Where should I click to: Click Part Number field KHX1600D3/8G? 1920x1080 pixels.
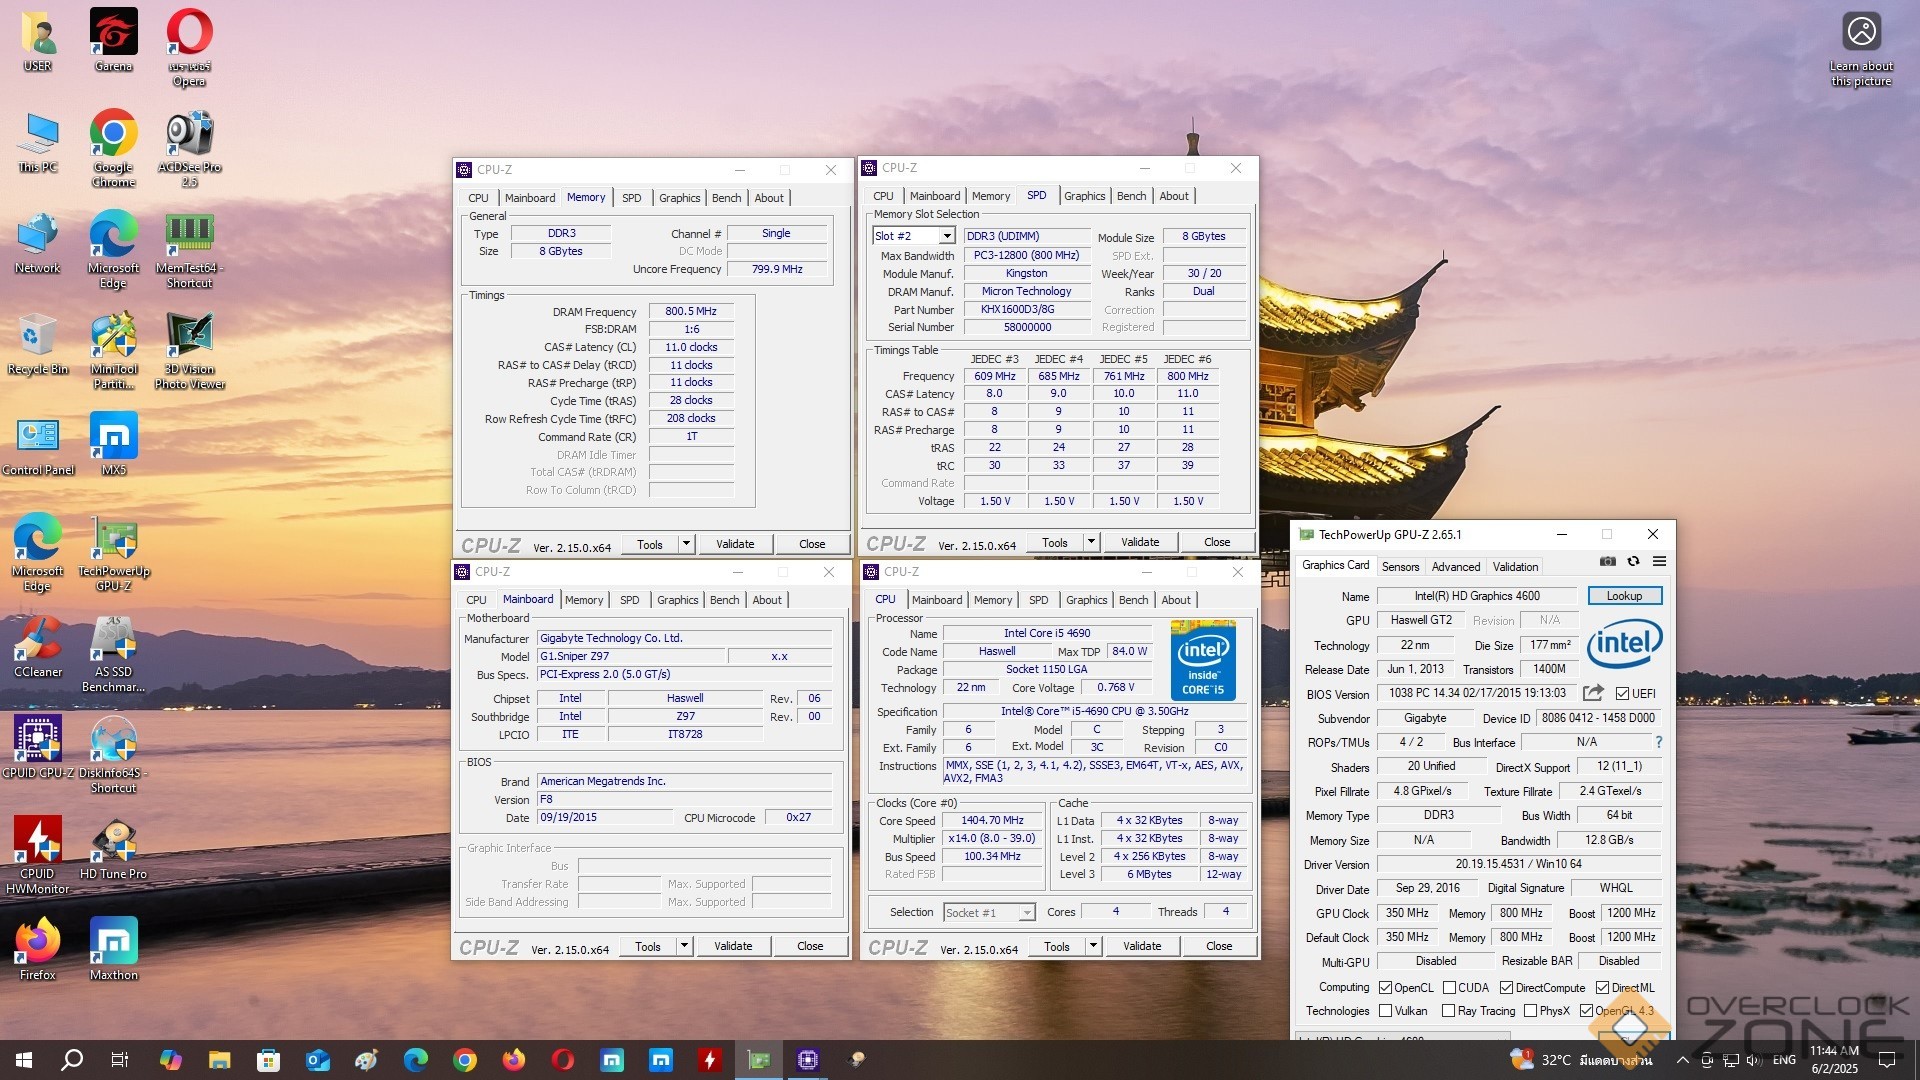pos(1027,309)
